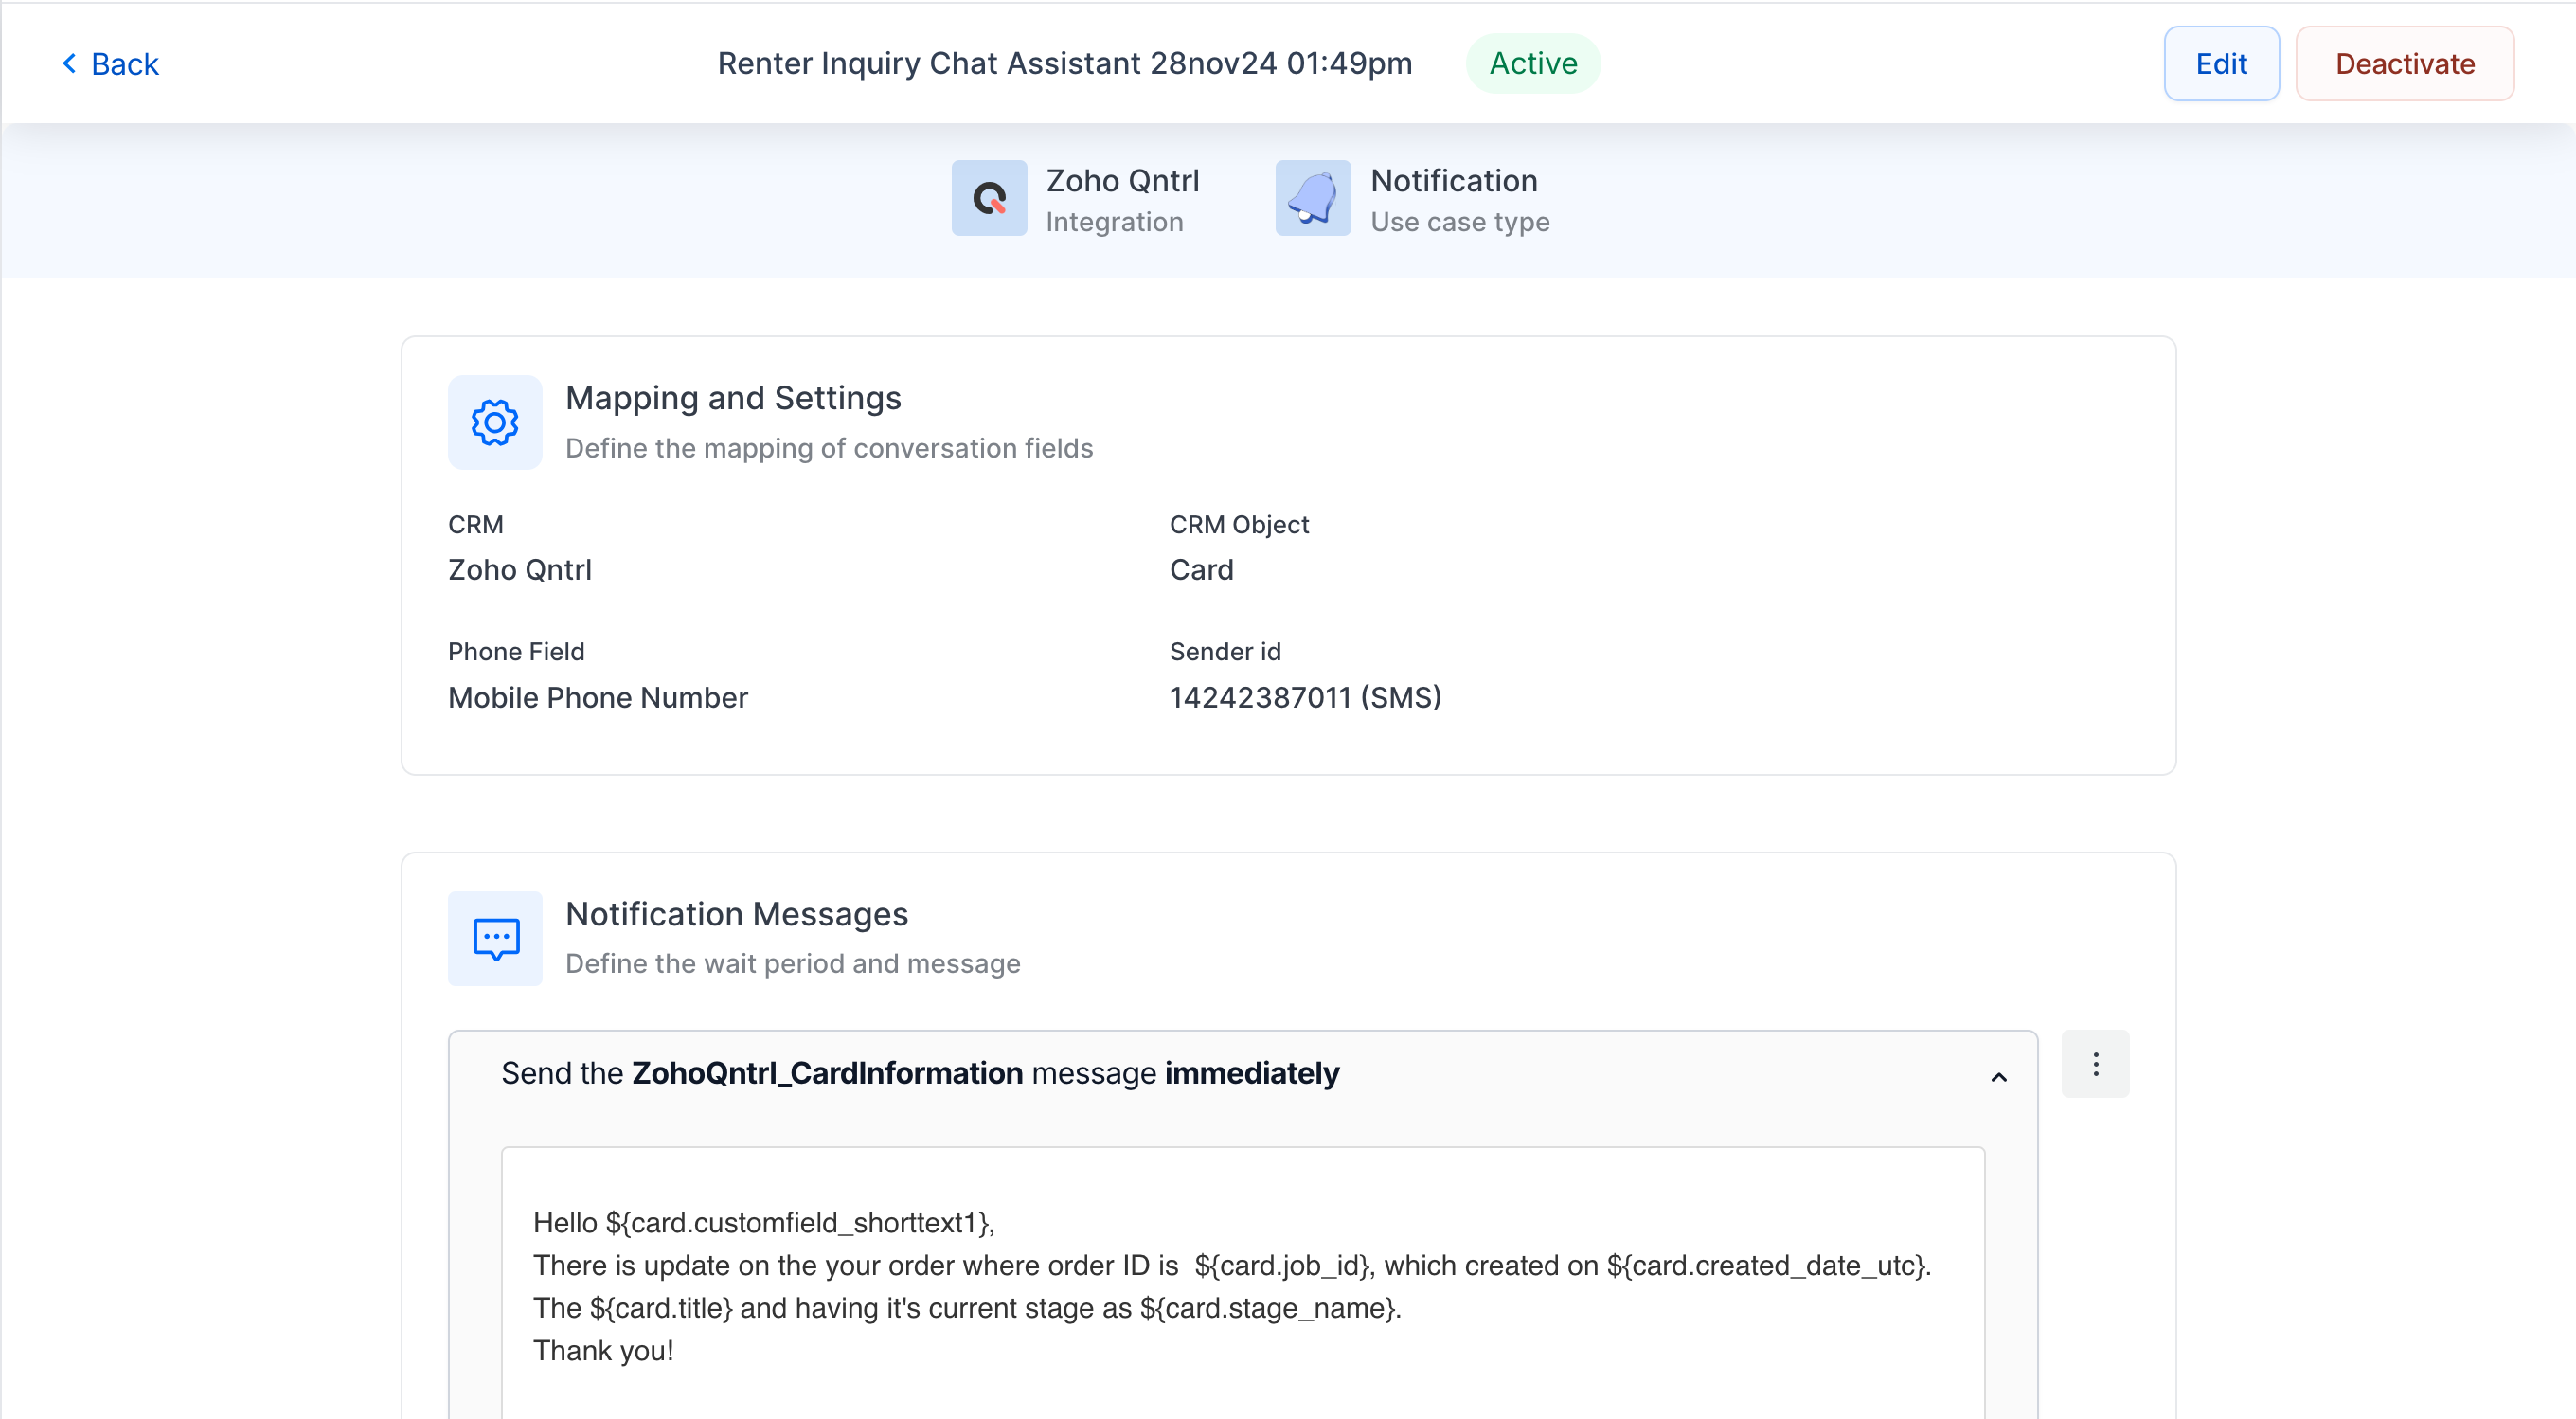This screenshot has height=1419, width=2576.
Task: Click the Mapping and Settings heading
Action: (x=733, y=398)
